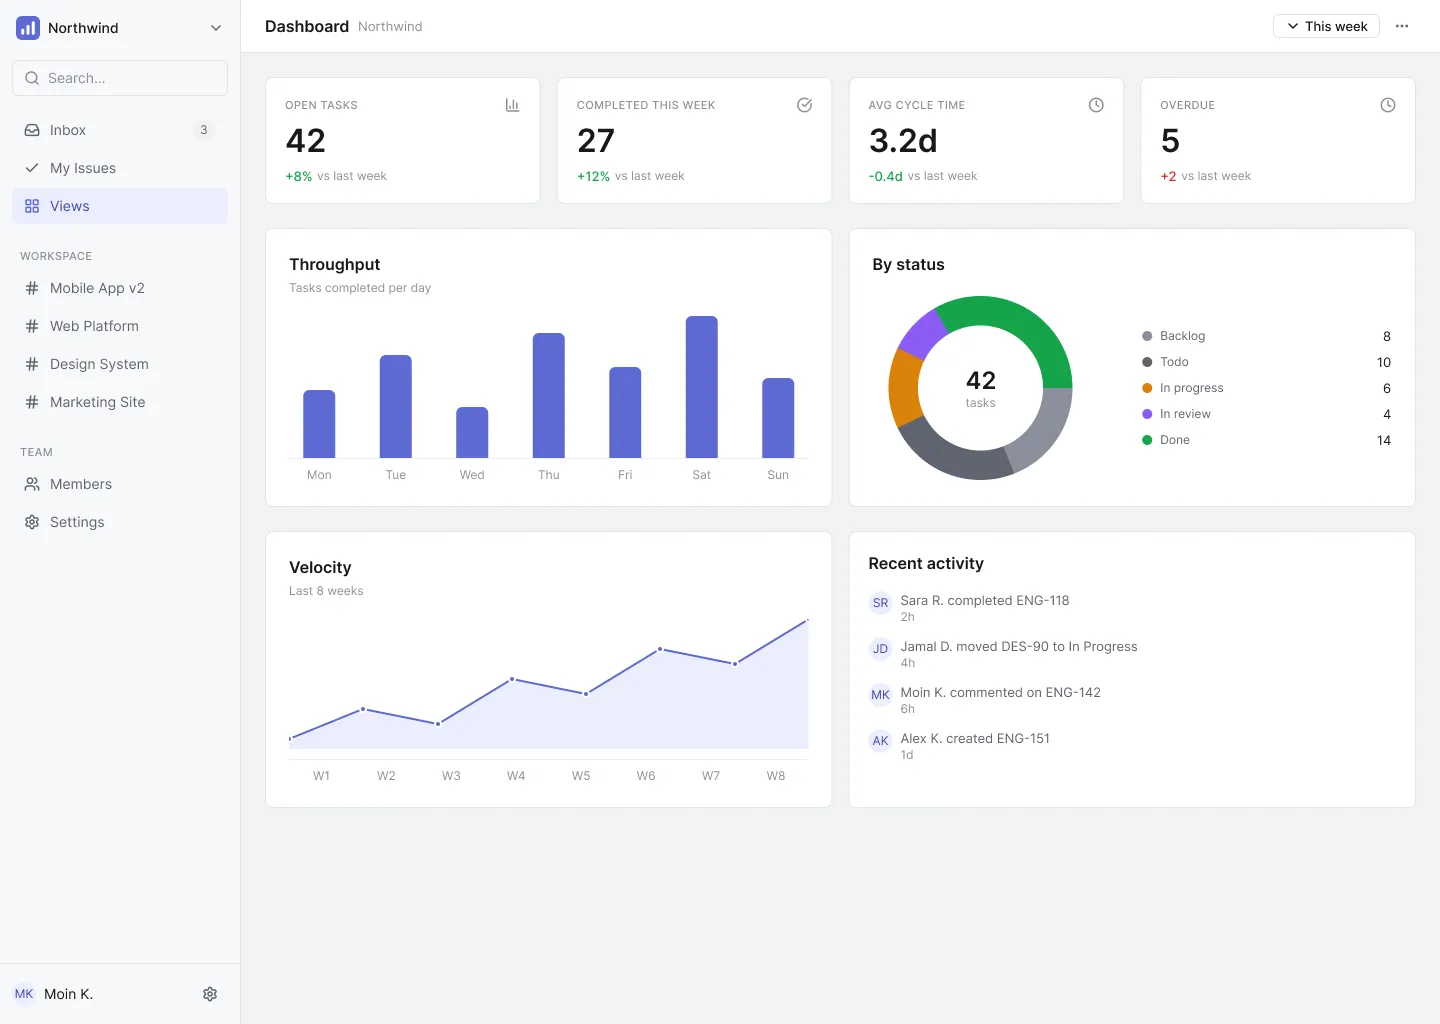Viewport: 1440px width, 1024px height.
Task: Open the Design System project
Action: click(120, 364)
